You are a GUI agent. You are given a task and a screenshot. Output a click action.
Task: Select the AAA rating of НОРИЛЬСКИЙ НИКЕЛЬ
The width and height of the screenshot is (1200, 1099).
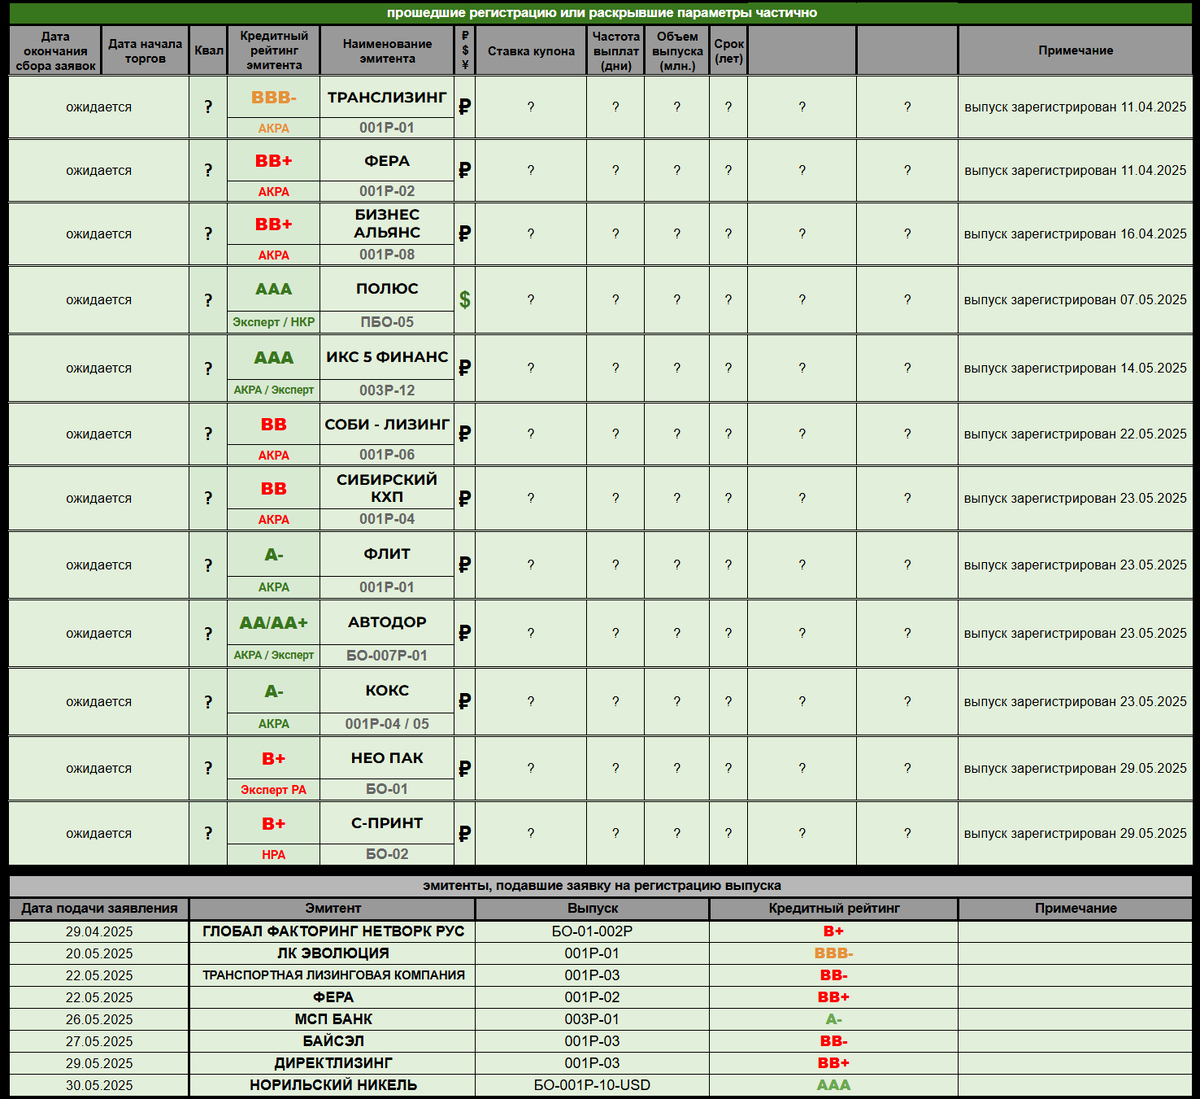tap(834, 1085)
